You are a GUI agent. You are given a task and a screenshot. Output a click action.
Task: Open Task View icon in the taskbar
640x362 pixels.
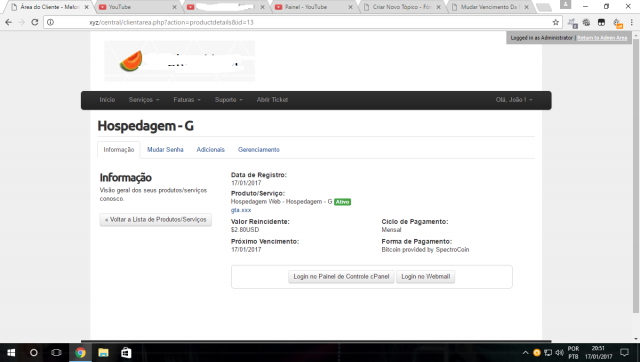pyautogui.click(x=56, y=353)
